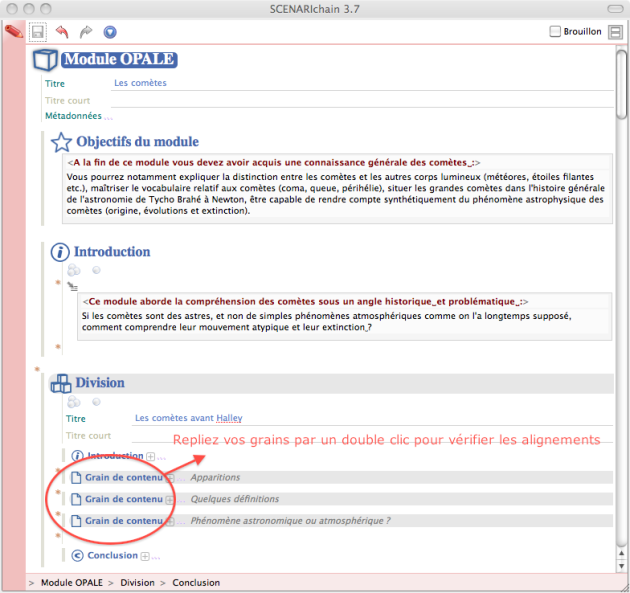This screenshot has height=593, width=630.
Task: Select the Objectifs du module heading
Action: click(137, 142)
